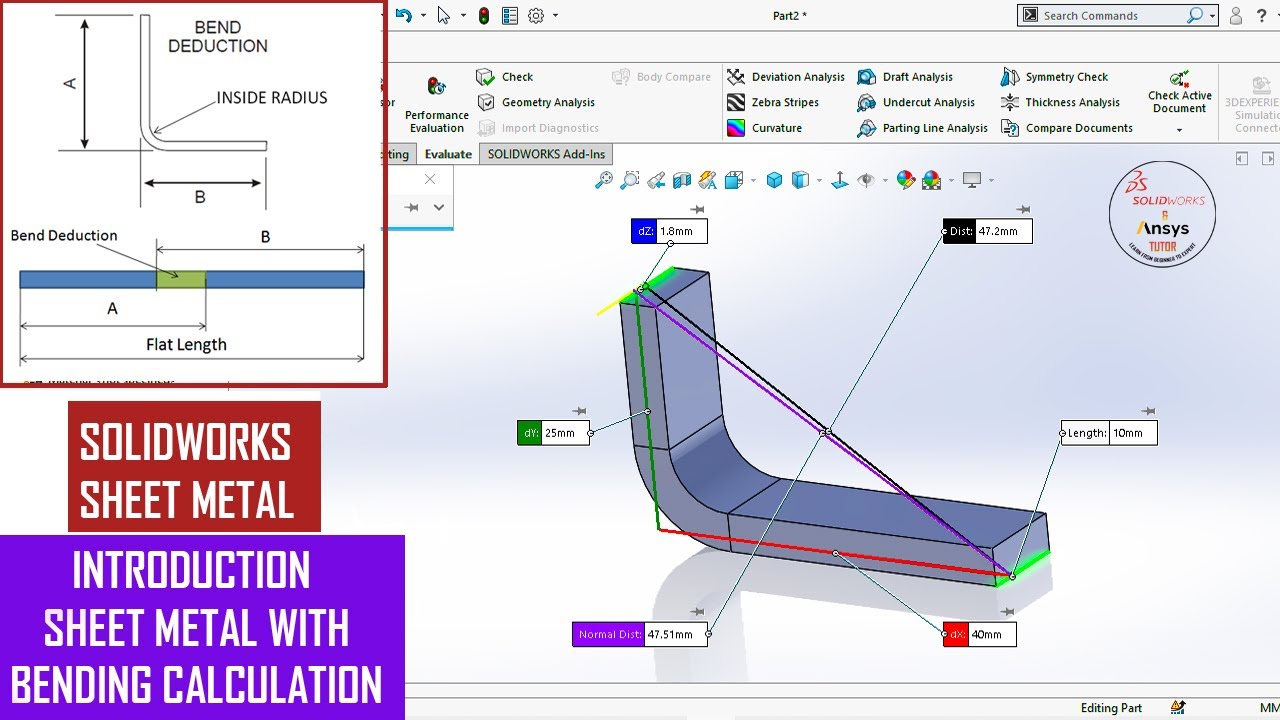Run Symmetry Check
This screenshot has height=720, width=1280.
pos(1054,77)
